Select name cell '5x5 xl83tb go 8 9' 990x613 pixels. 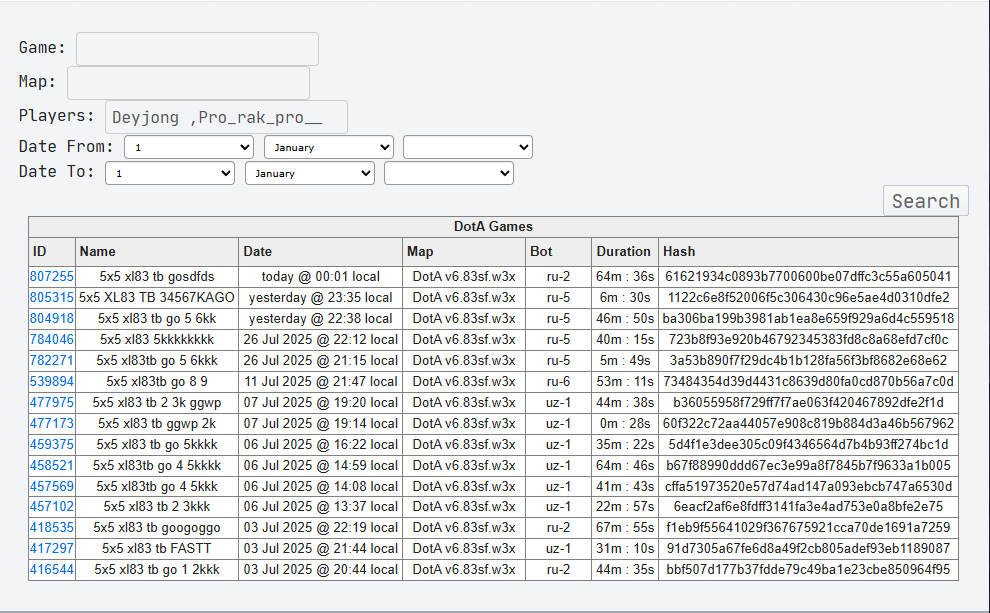(157, 381)
